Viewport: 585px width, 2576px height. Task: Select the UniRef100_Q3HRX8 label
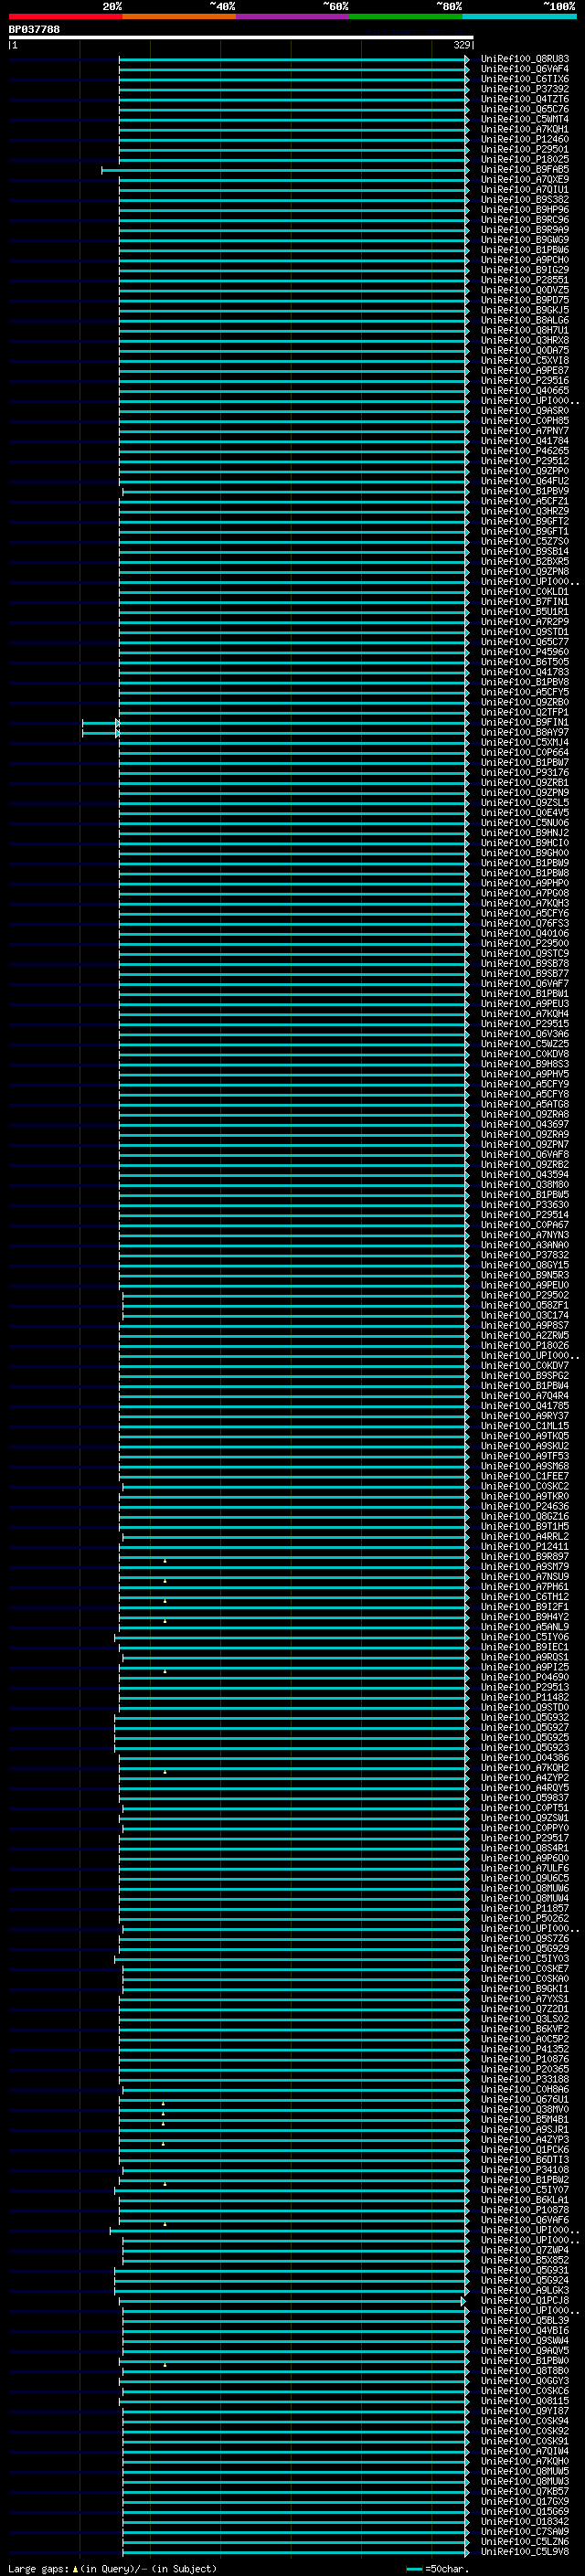[x=525, y=340]
